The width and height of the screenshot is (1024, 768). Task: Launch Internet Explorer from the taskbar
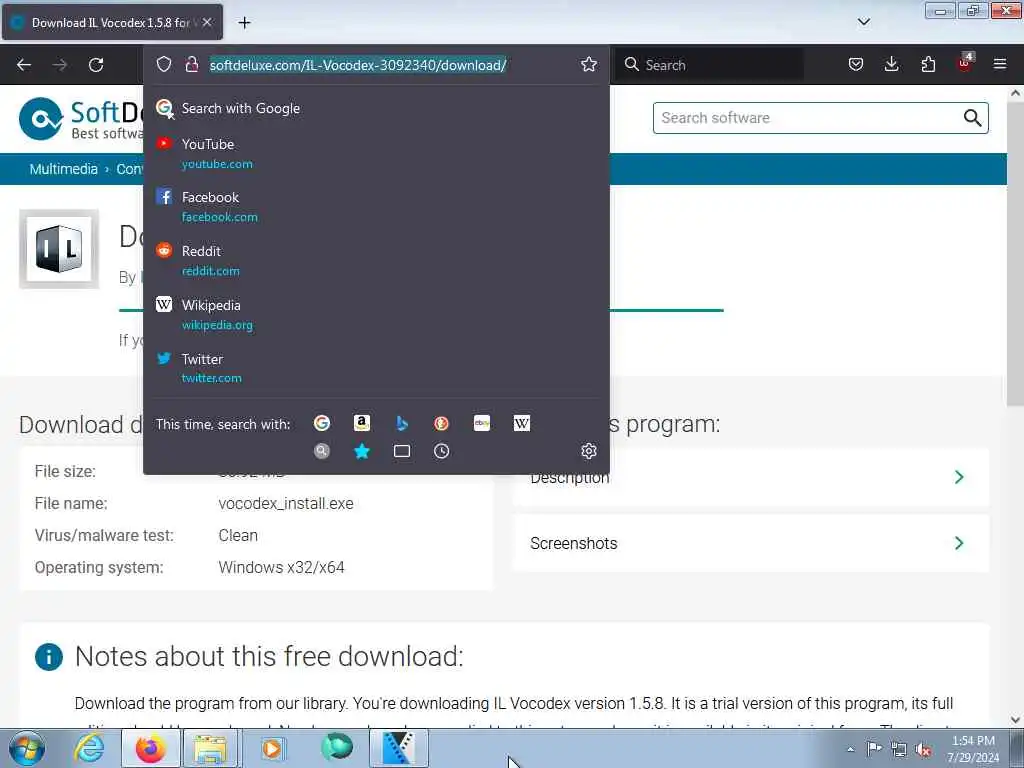pyautogui.click(x=89, y=748)
